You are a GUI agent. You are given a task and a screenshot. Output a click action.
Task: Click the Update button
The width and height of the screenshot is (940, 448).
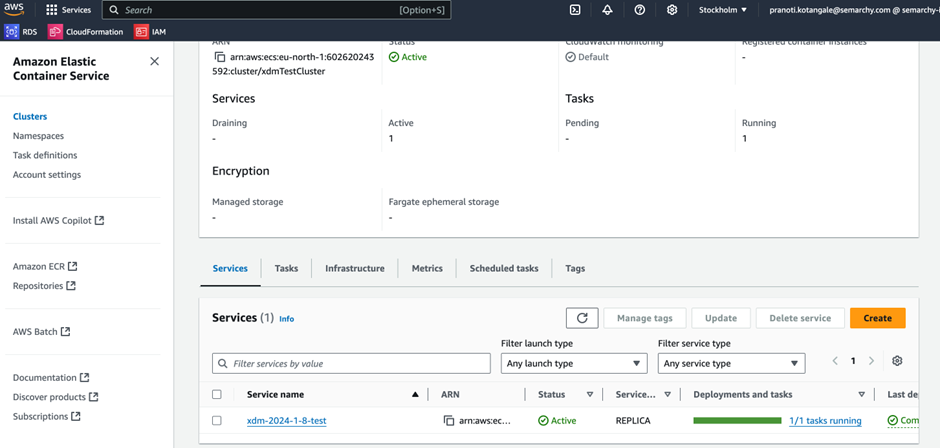[x=721, y=318]
